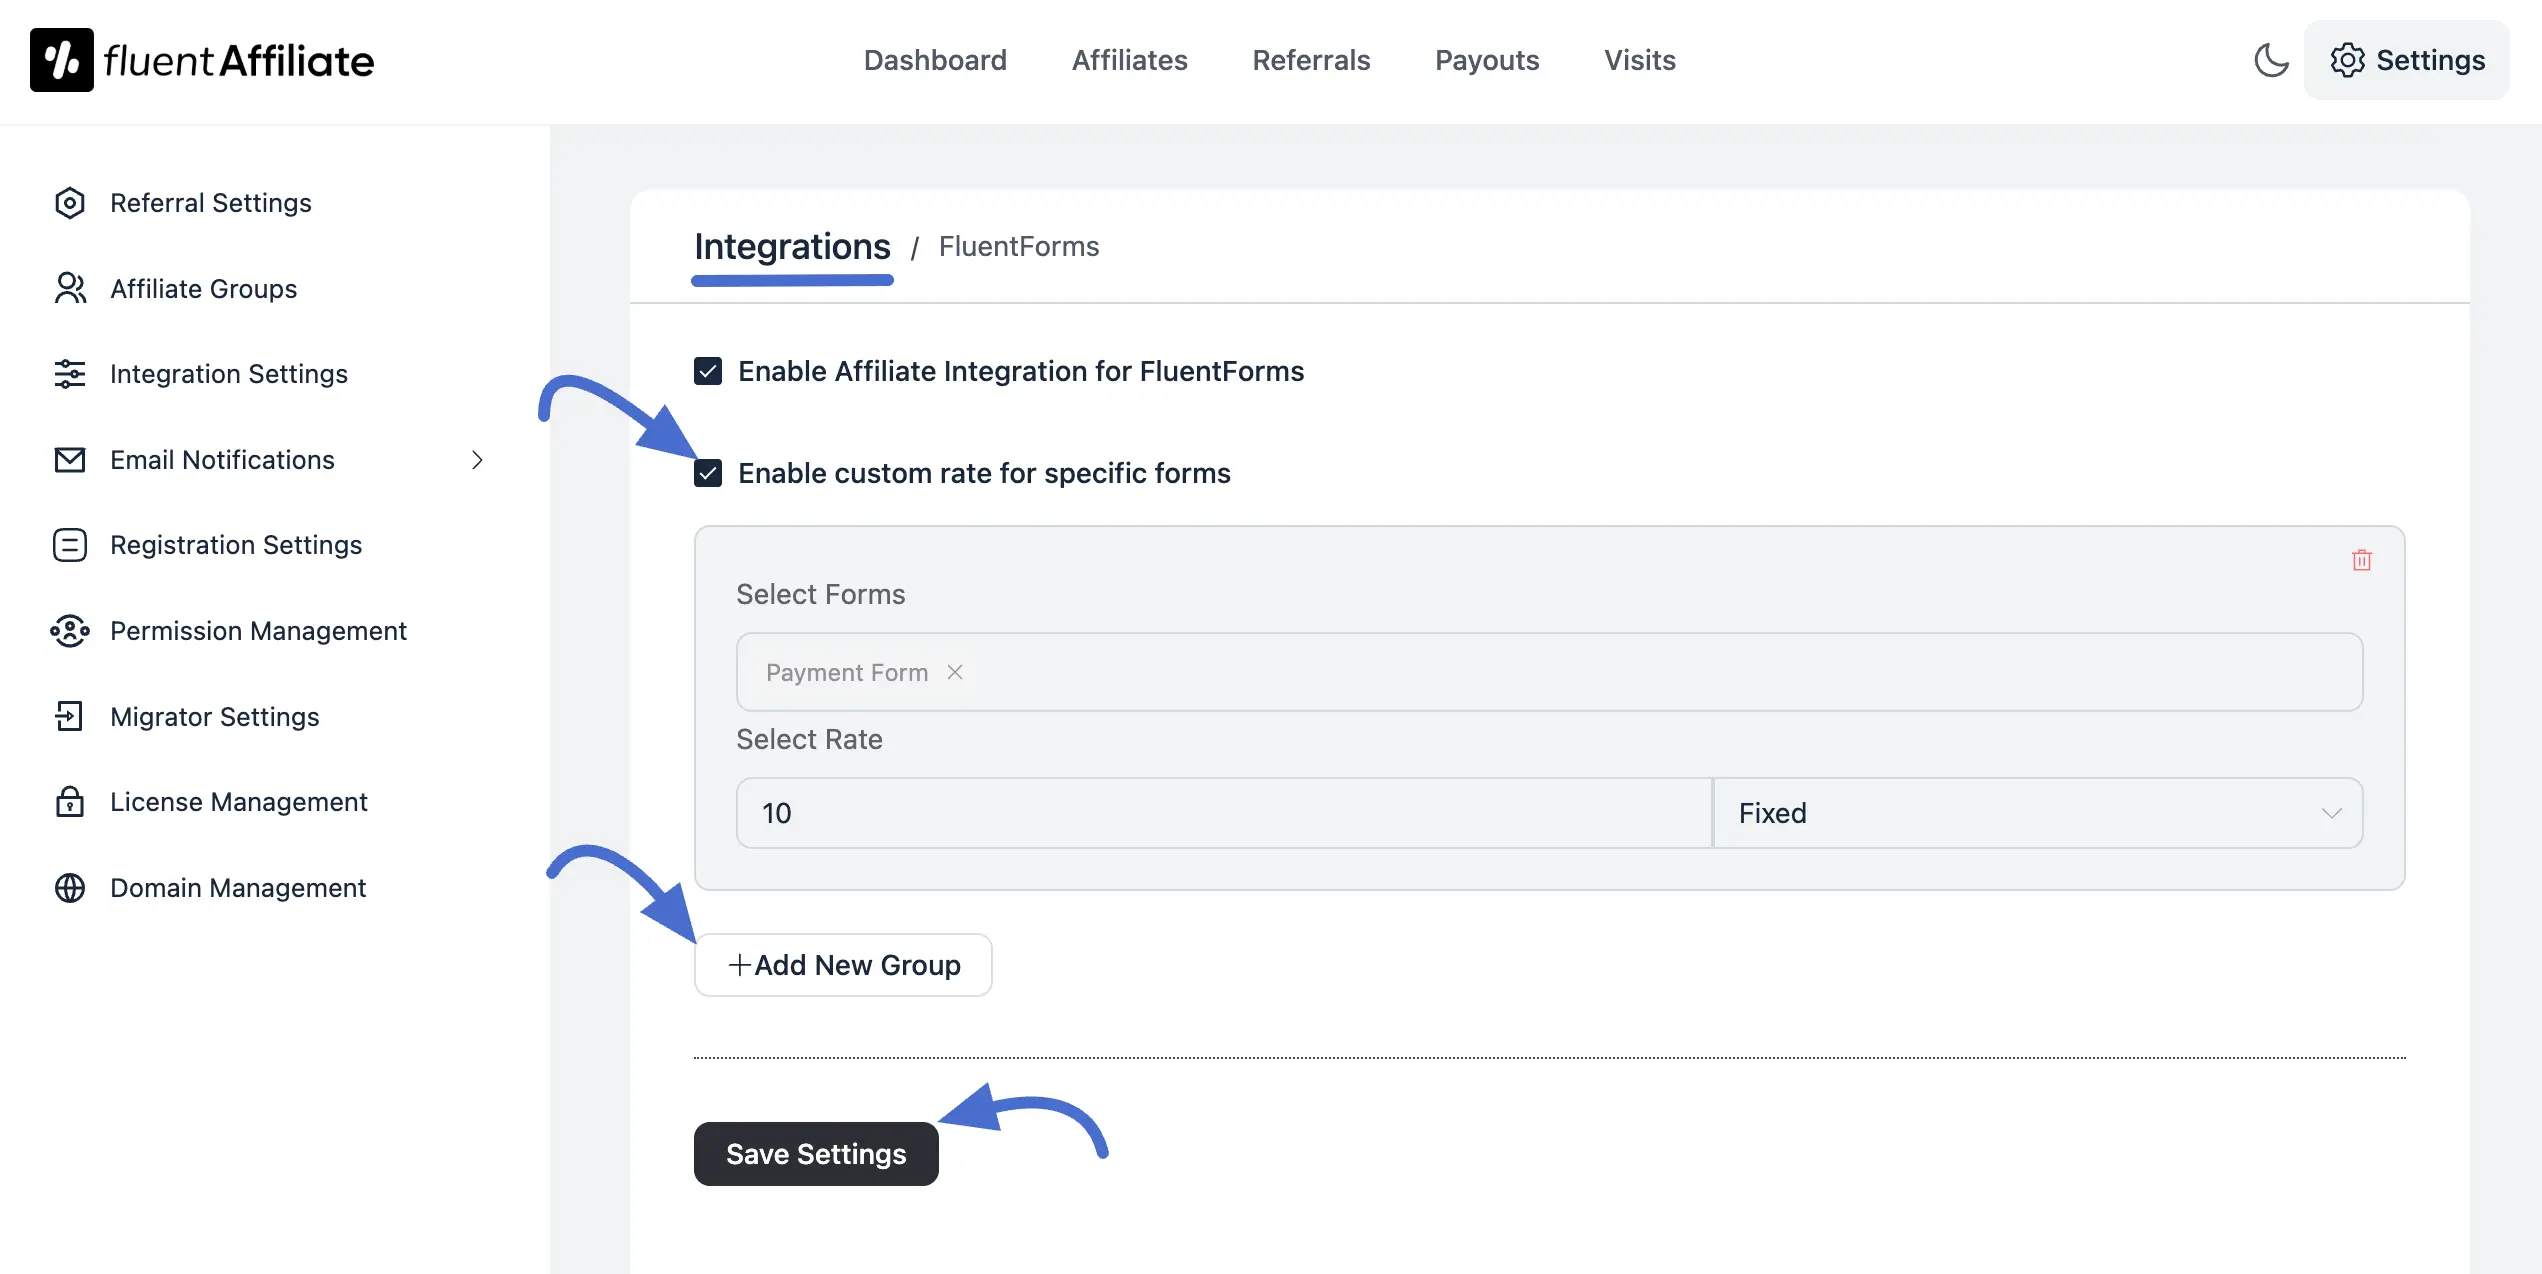Delete the rate group with the trash icon

point(2362,560)
